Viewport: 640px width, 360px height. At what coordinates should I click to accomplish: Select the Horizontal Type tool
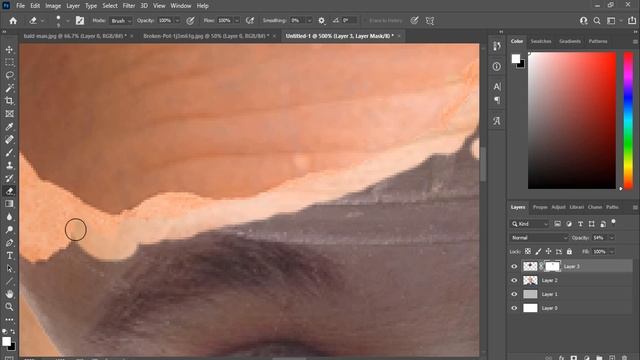[x=9, y=256]
